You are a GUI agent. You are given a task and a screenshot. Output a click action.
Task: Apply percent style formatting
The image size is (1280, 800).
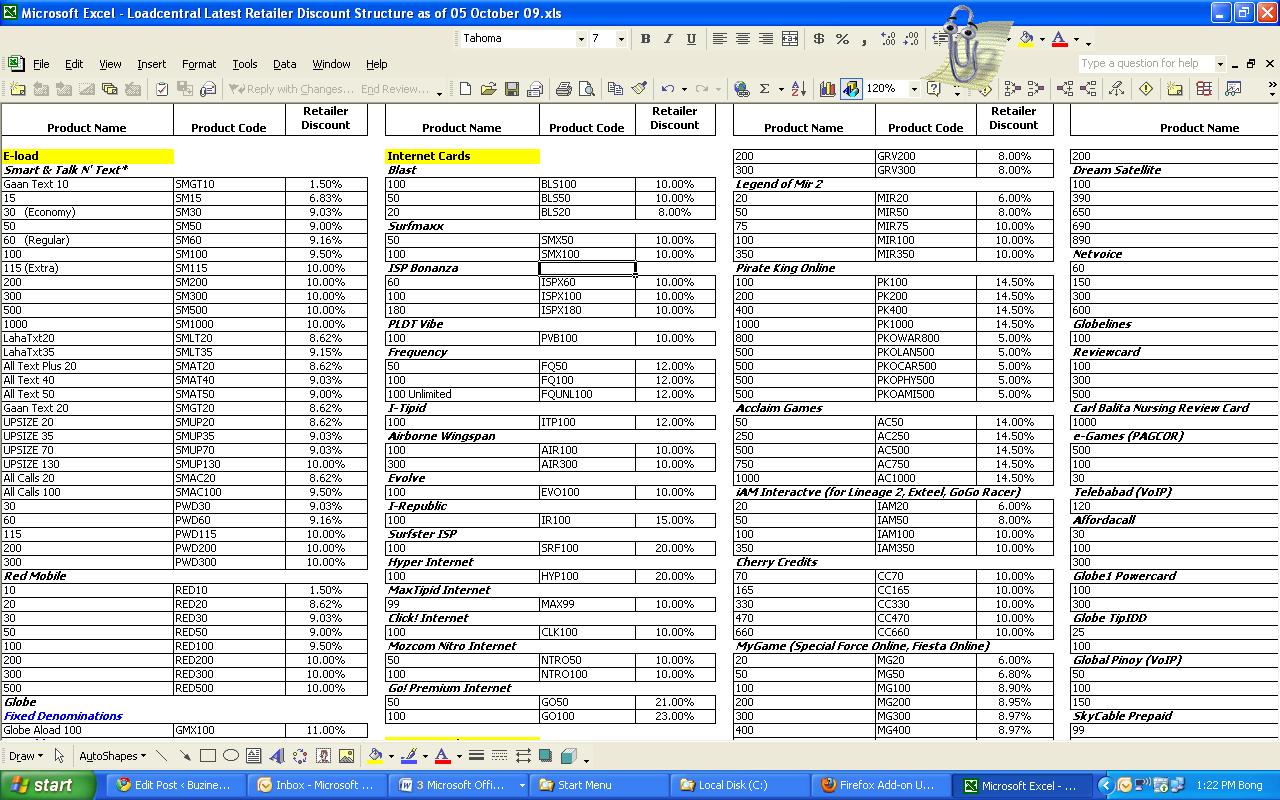click(x=842, y=39)
